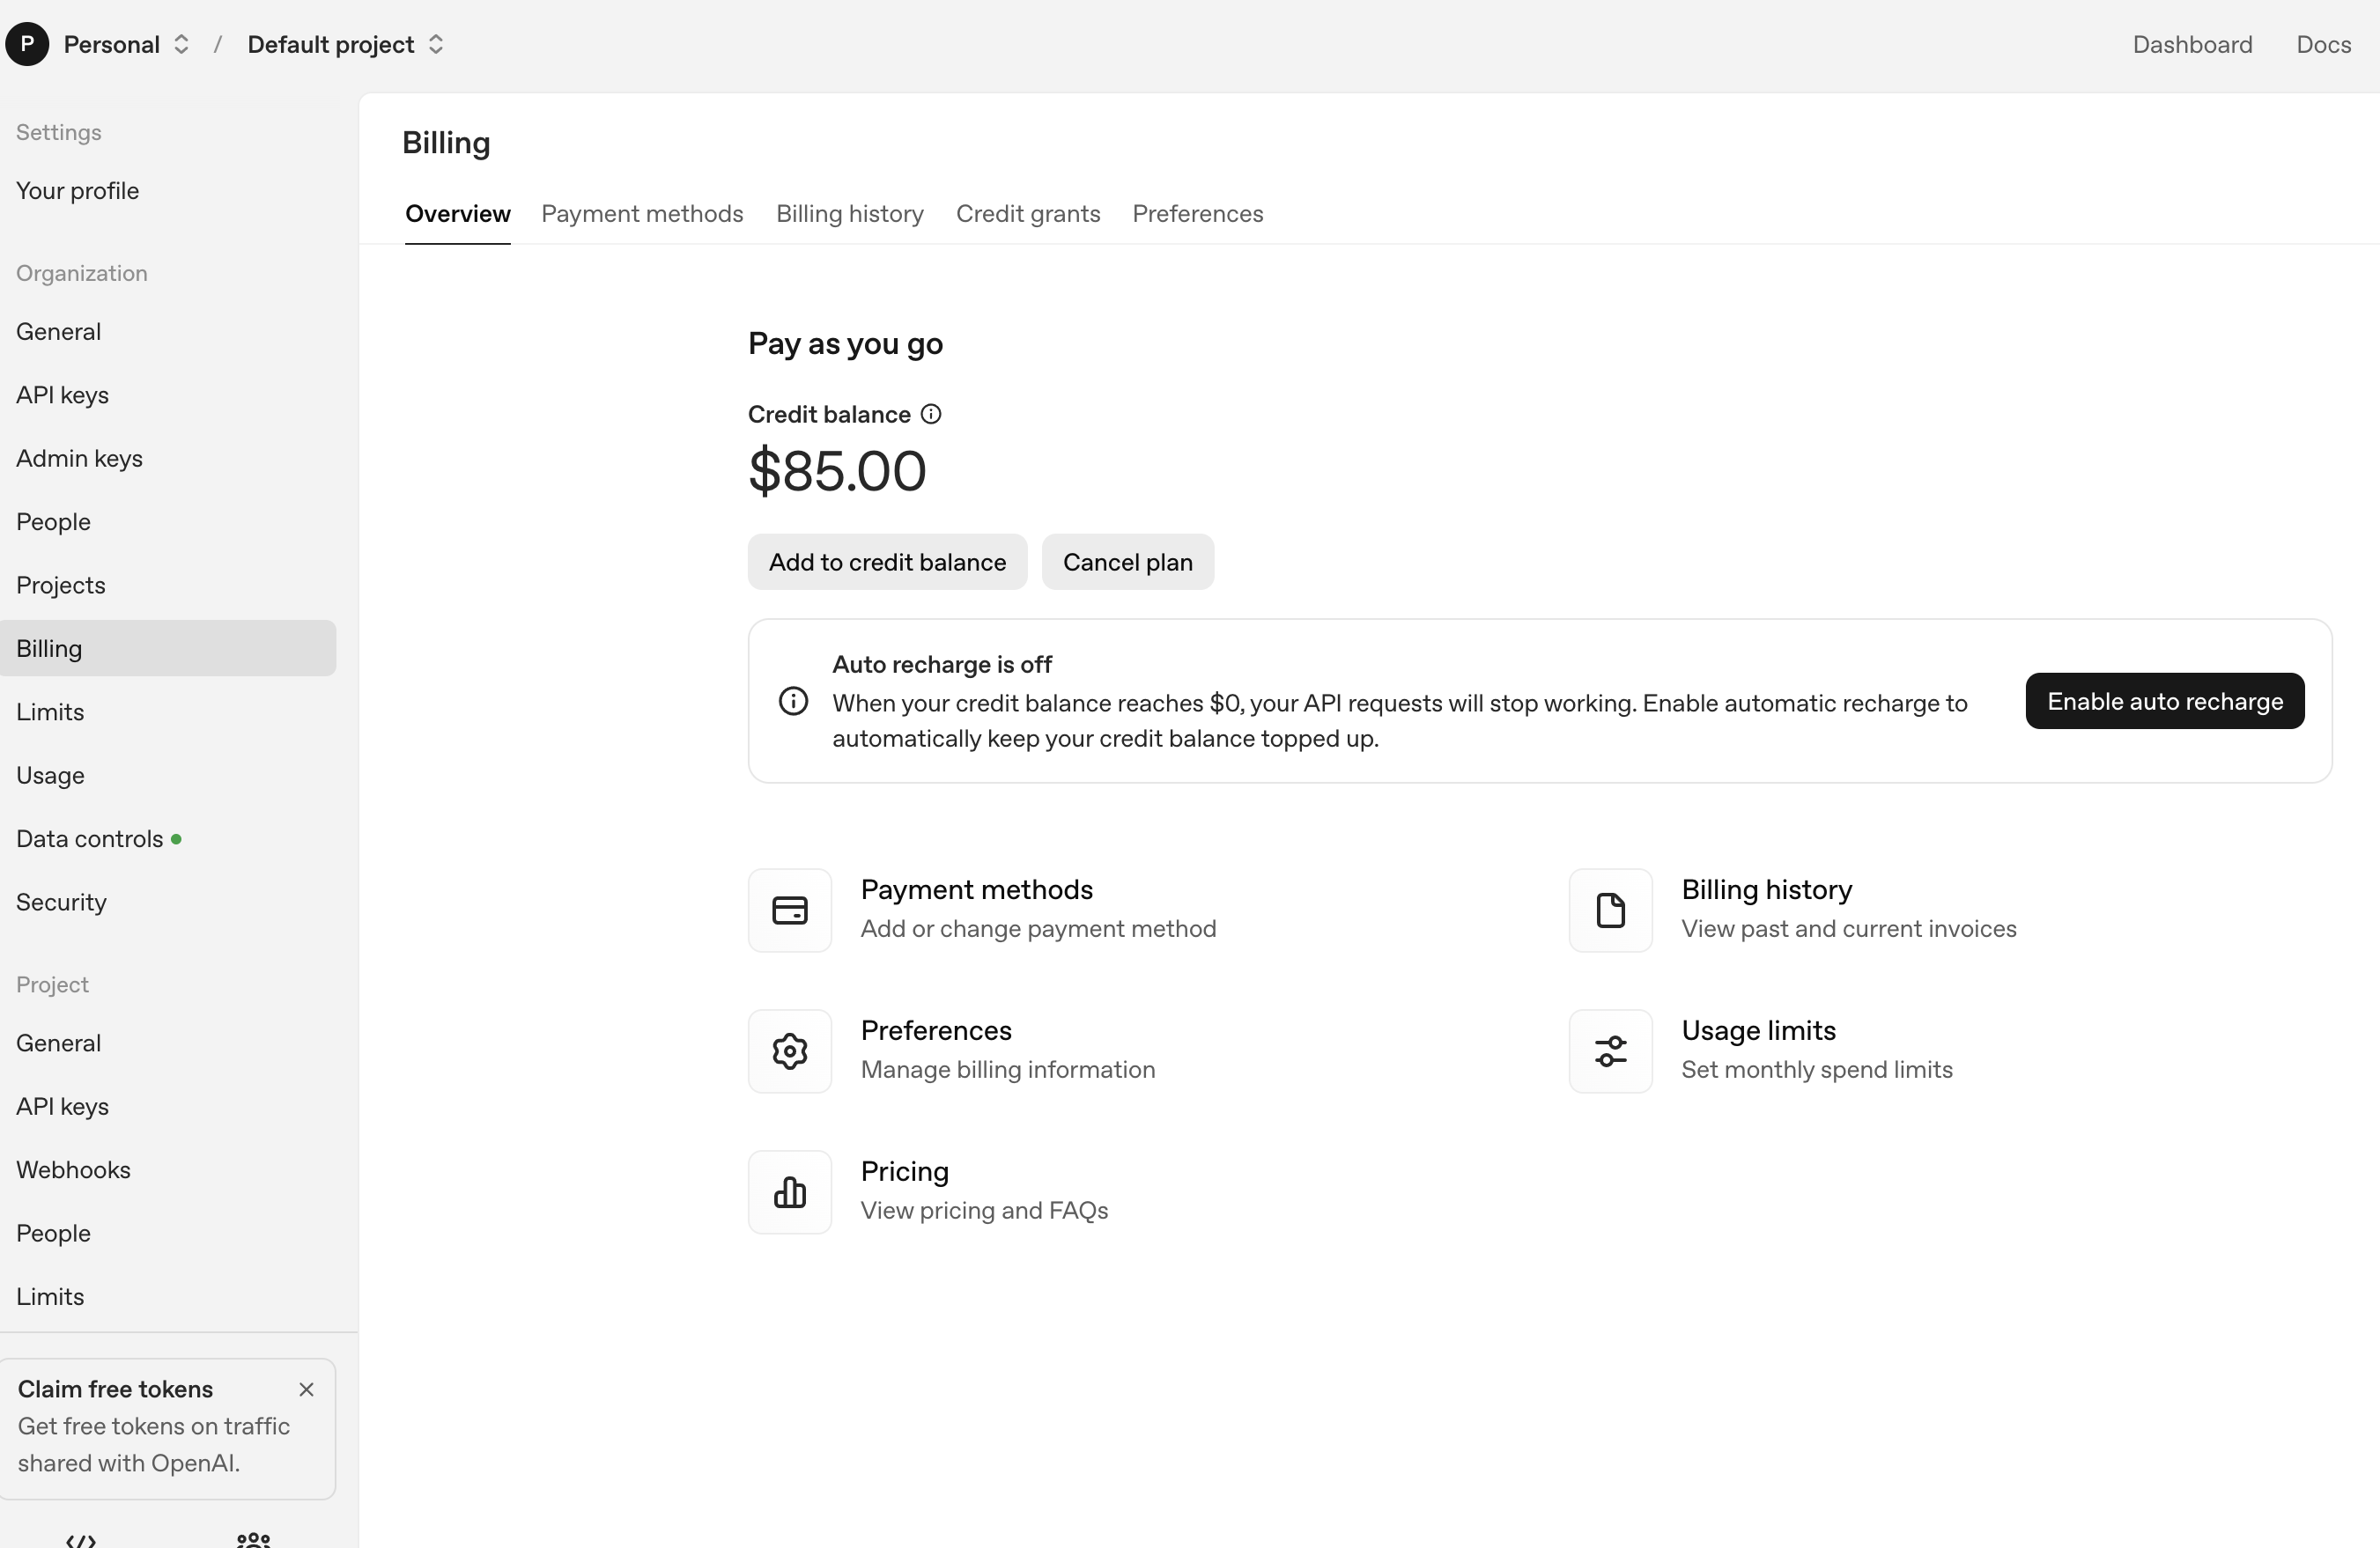Click the Usage limits sliders icon
Image resolution: width=2380 pixels, height=1548 pixels.
(1610, 1051)
